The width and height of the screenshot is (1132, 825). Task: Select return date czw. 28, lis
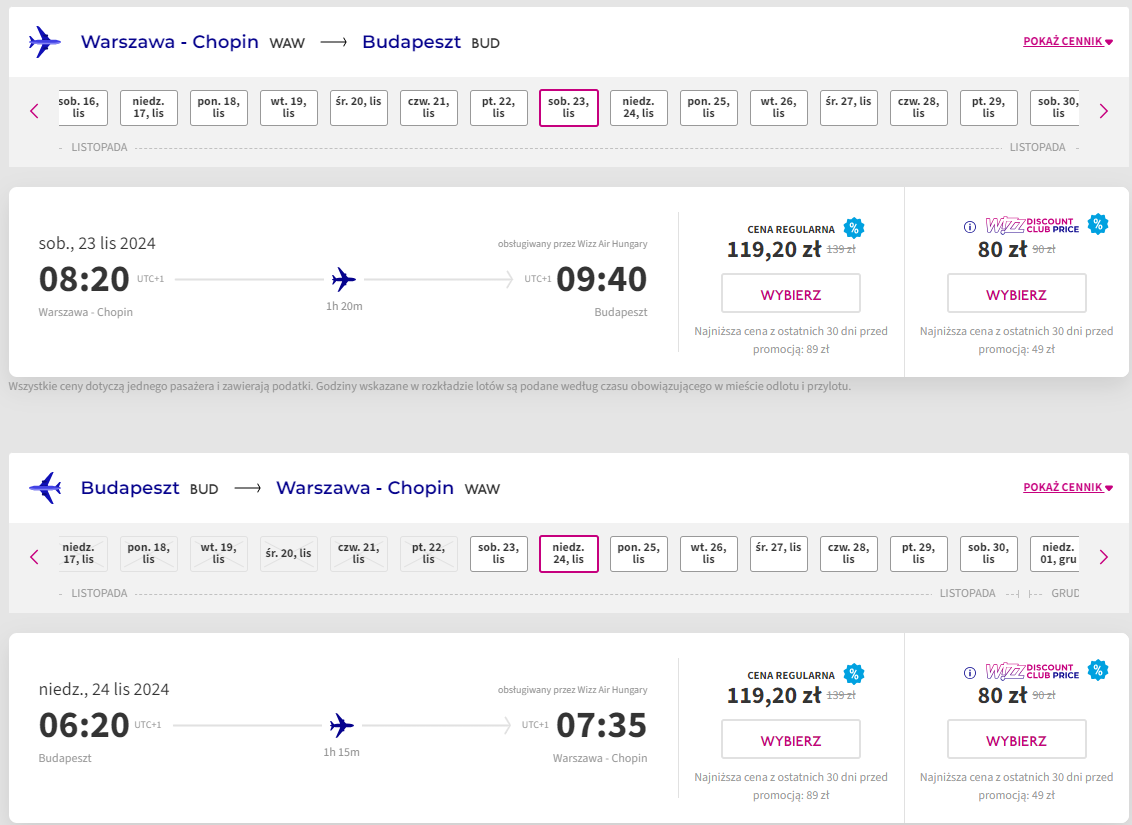click(x=849, y=554)
